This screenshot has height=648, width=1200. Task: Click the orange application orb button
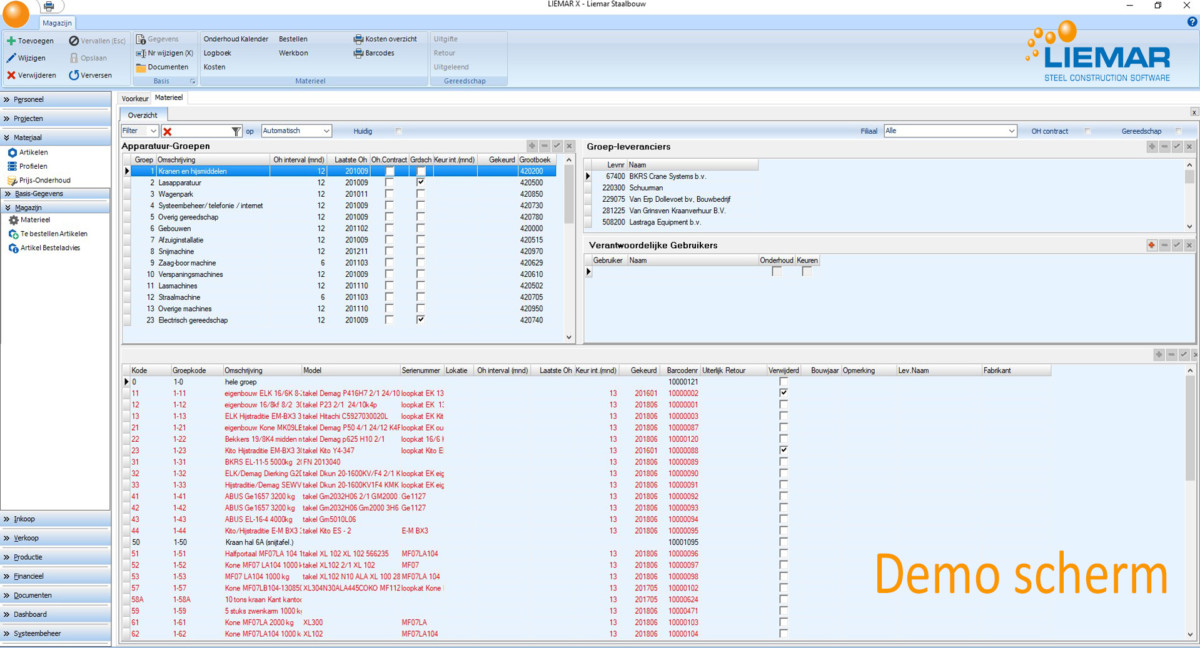pos(16,14)
